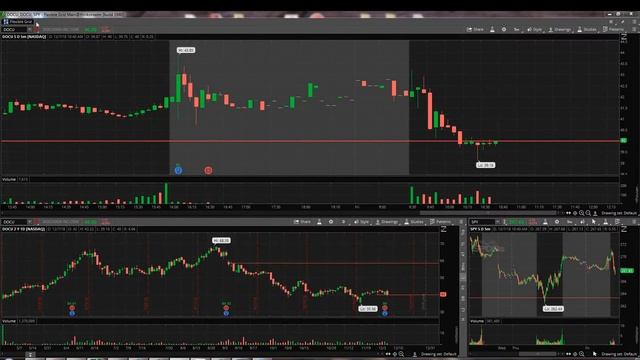Click Share in lower-left chart toolbar
The width and height of the screenshot is (640, 360).
click(302, 222)
